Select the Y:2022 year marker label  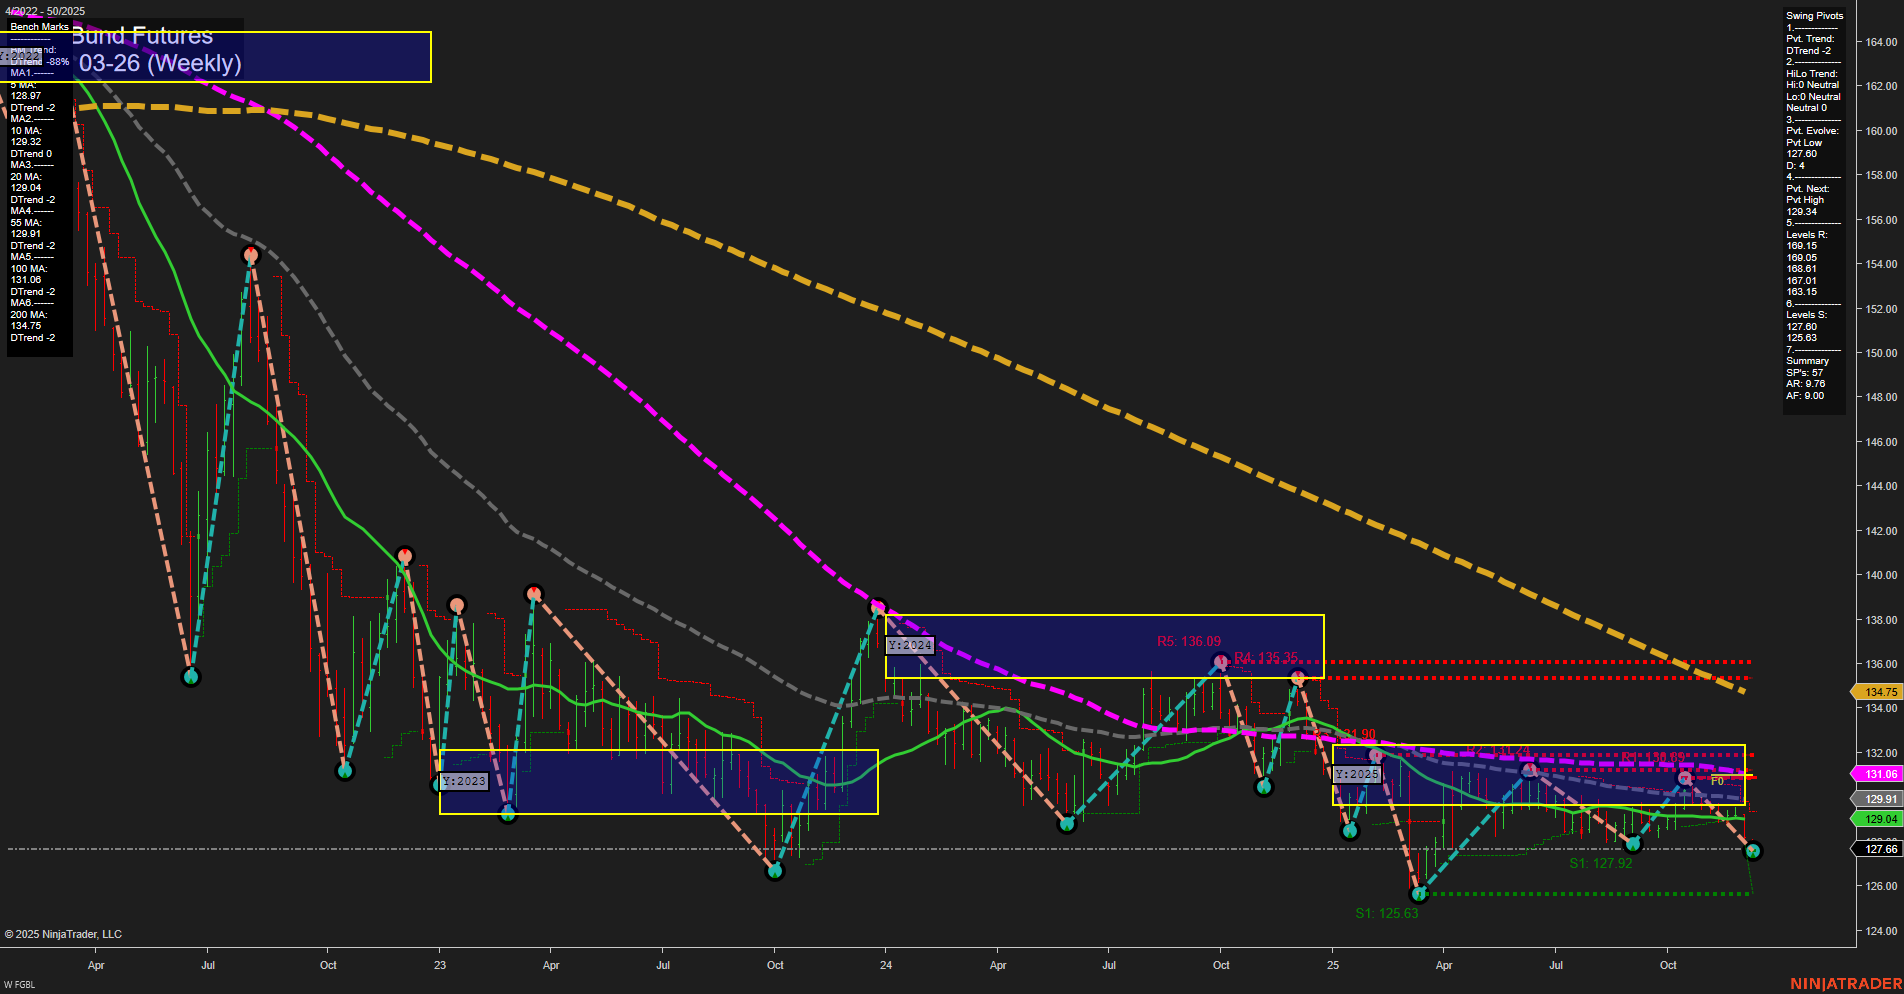point(22,57)
